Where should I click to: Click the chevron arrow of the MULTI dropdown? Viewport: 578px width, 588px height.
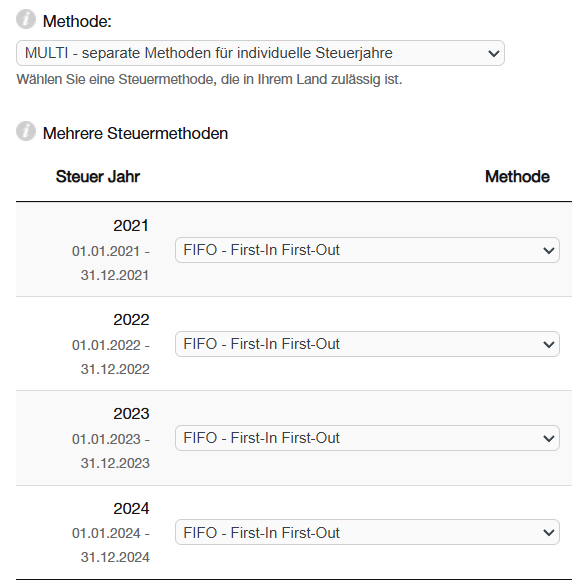(x=494, y=54)
